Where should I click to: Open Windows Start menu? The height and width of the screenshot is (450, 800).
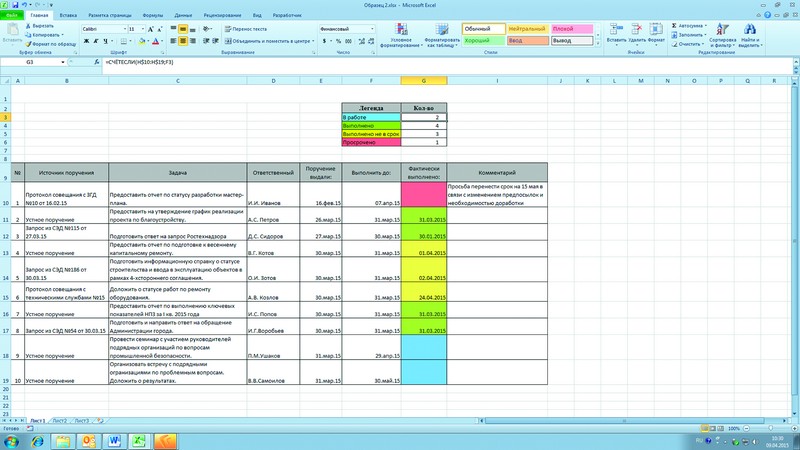pos(11,441)
